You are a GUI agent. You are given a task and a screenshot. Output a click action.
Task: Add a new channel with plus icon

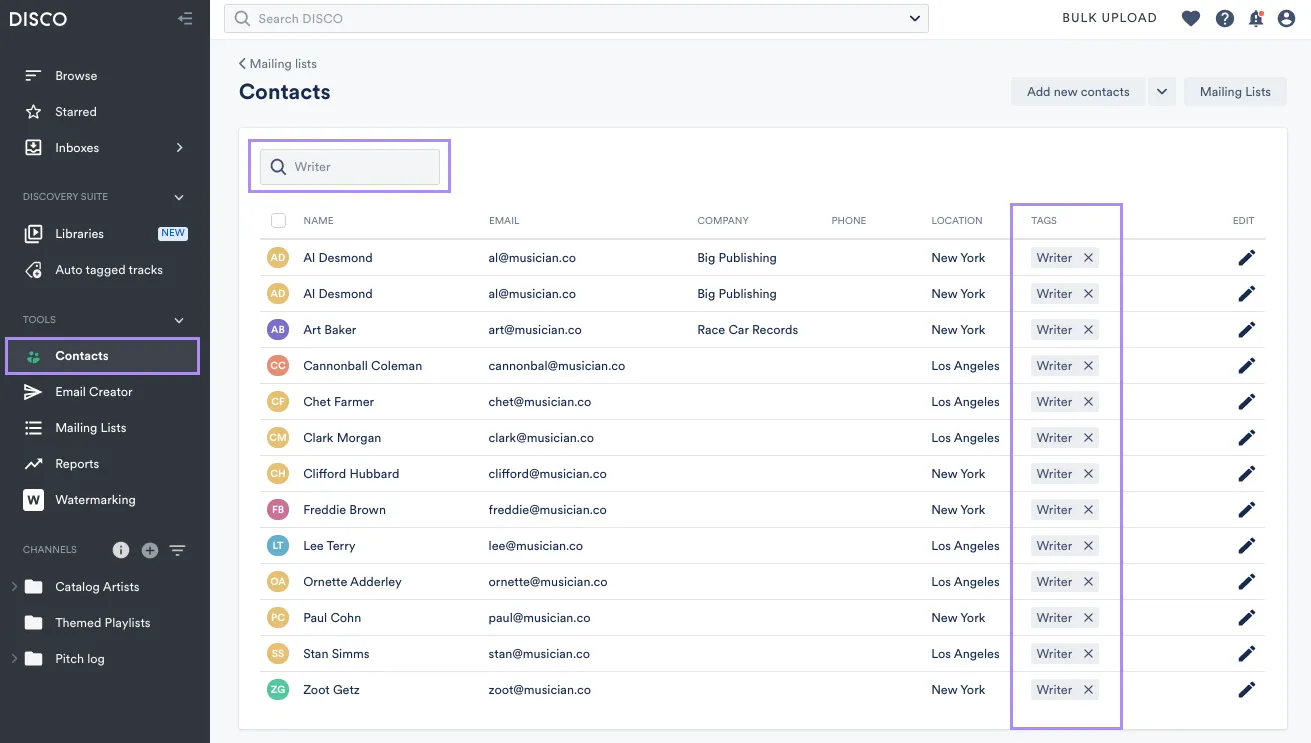click(x=150, y=550)
